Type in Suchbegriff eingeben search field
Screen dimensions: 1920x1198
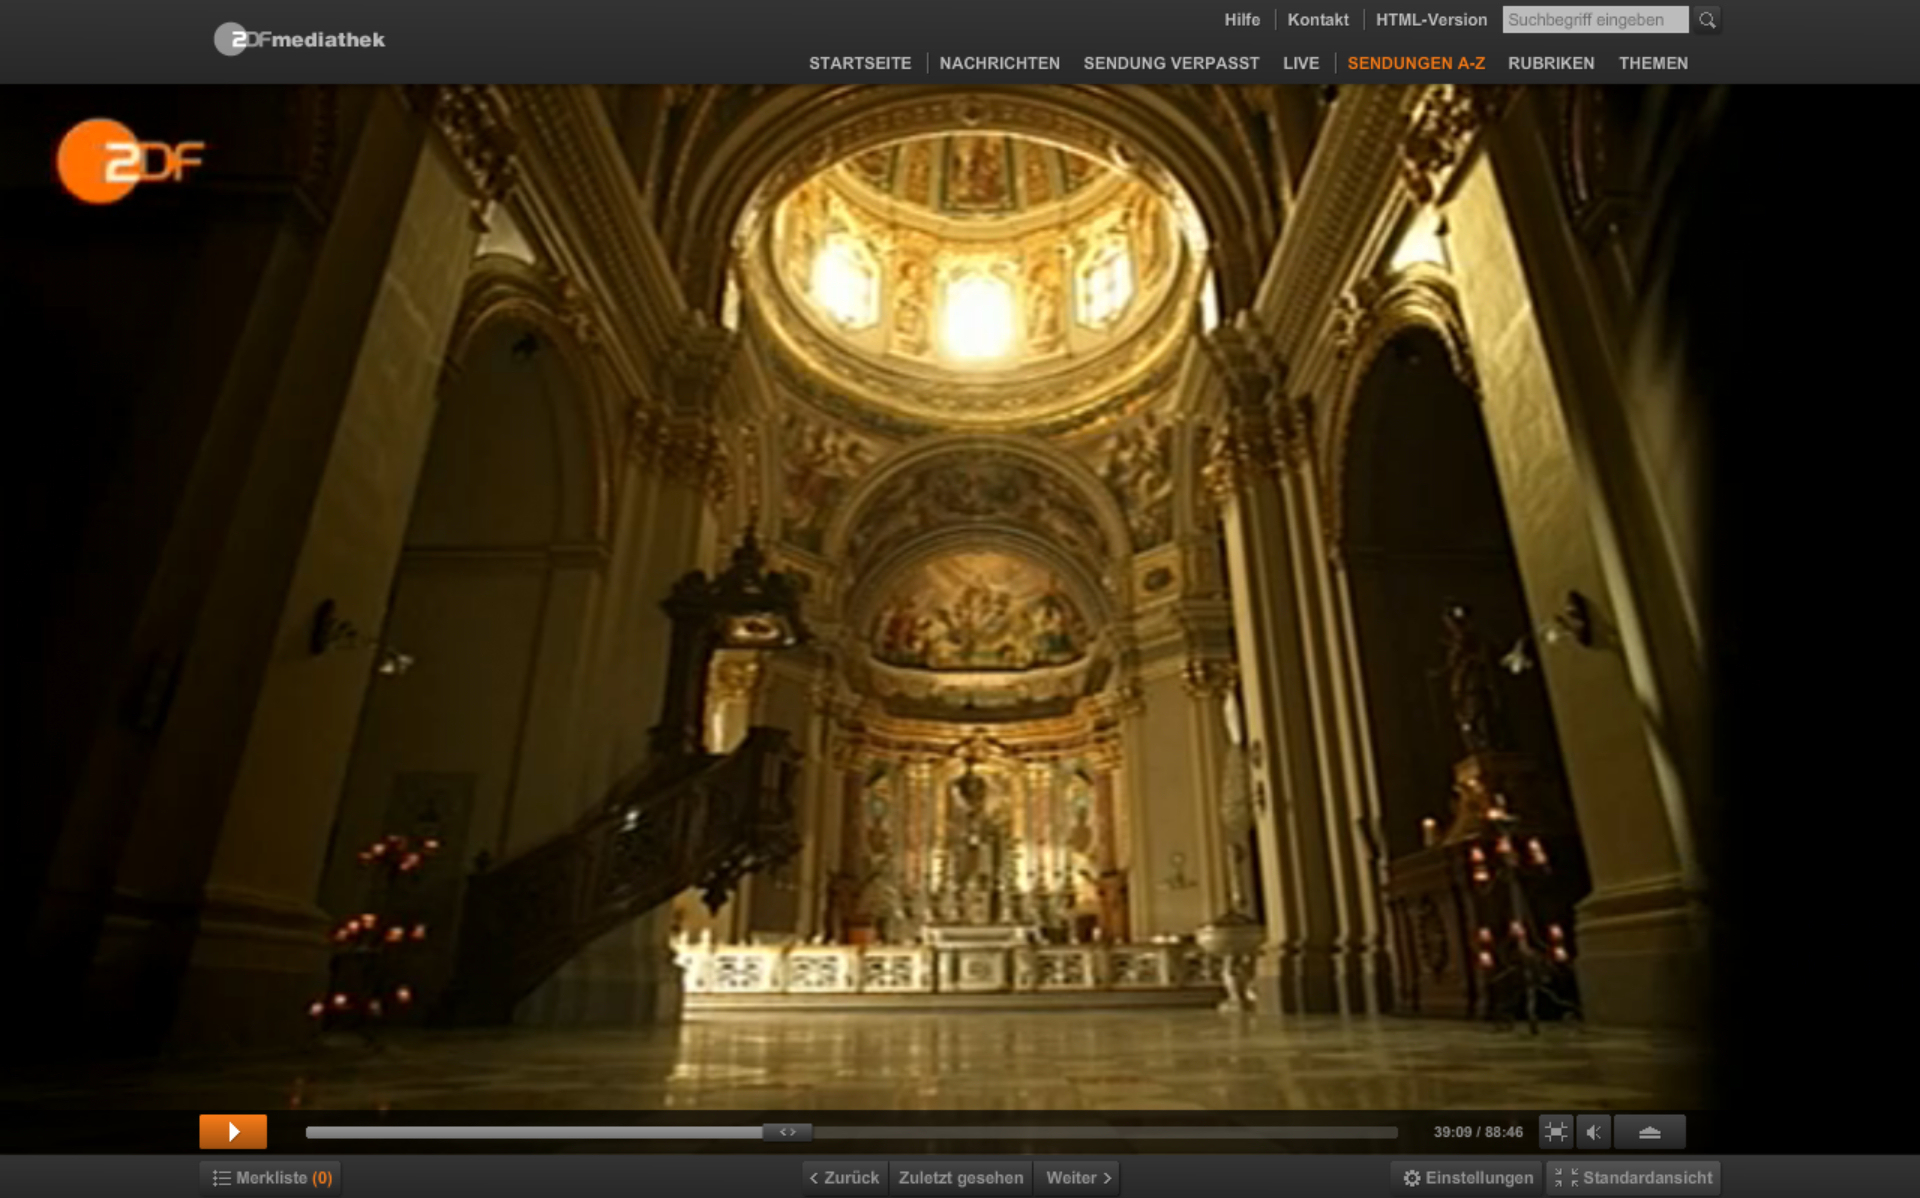[x=1594, y=20]
